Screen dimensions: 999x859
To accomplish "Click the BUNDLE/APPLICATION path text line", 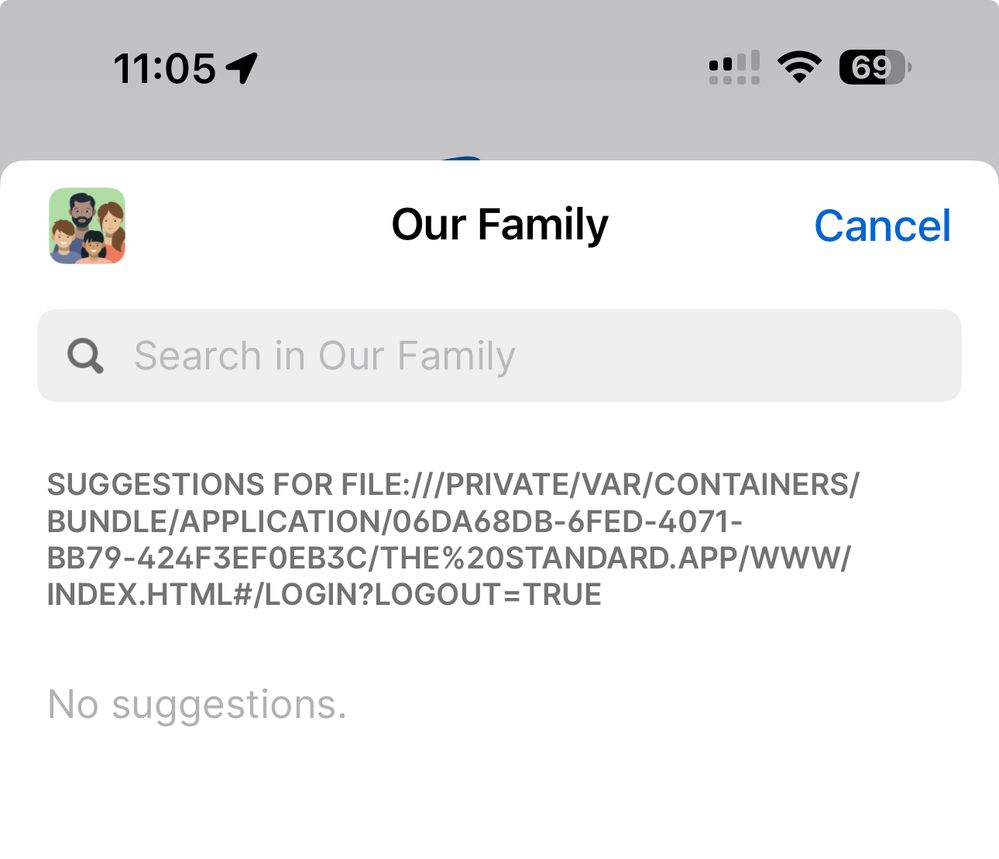I will coord(395,522).
